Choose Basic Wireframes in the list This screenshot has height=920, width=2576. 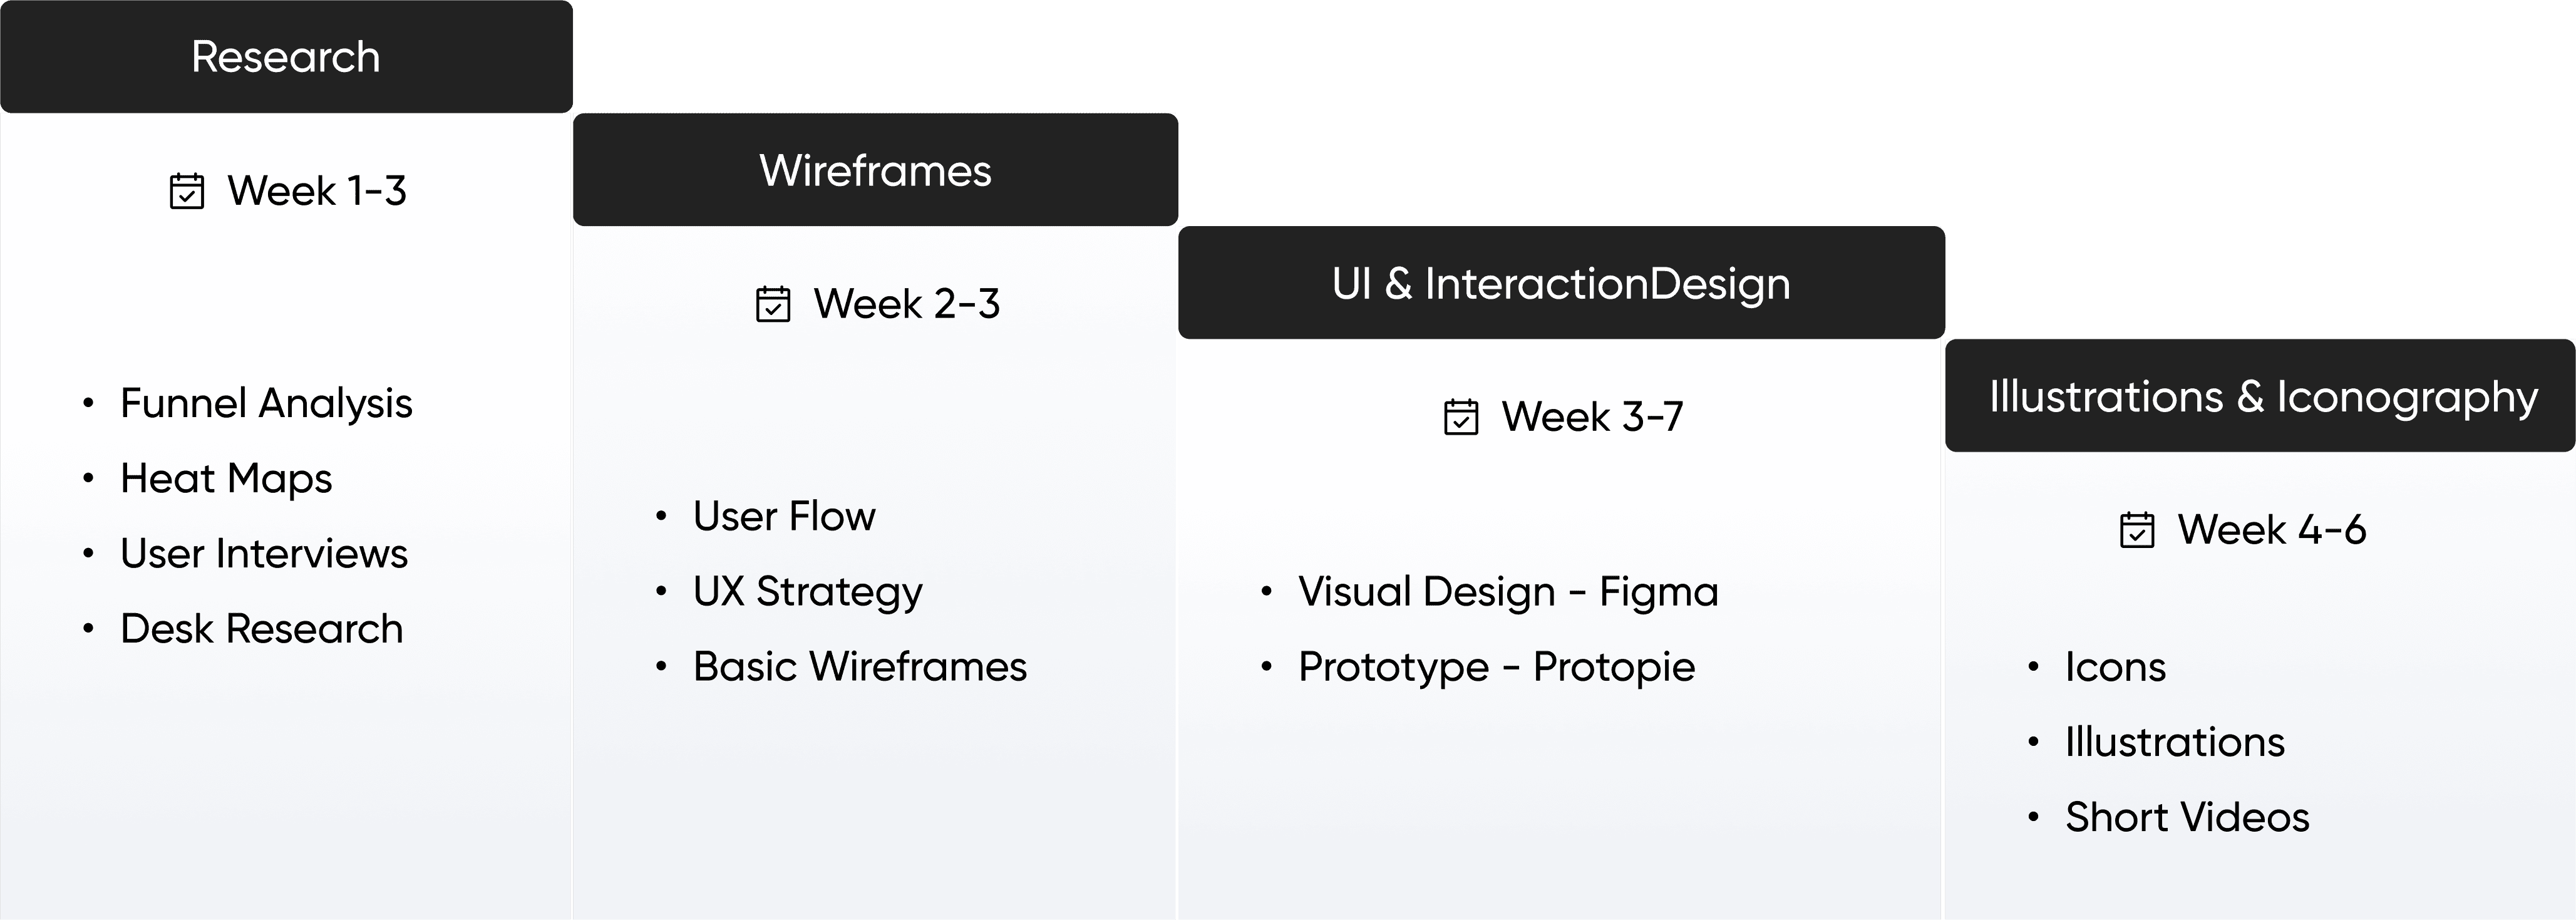[x=860, y=666]
